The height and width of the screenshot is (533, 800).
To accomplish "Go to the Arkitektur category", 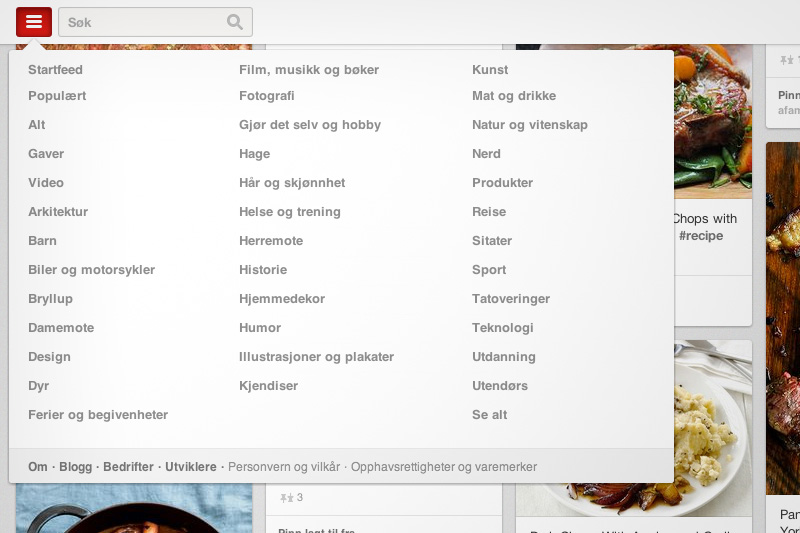I will [x=58, y=212].
